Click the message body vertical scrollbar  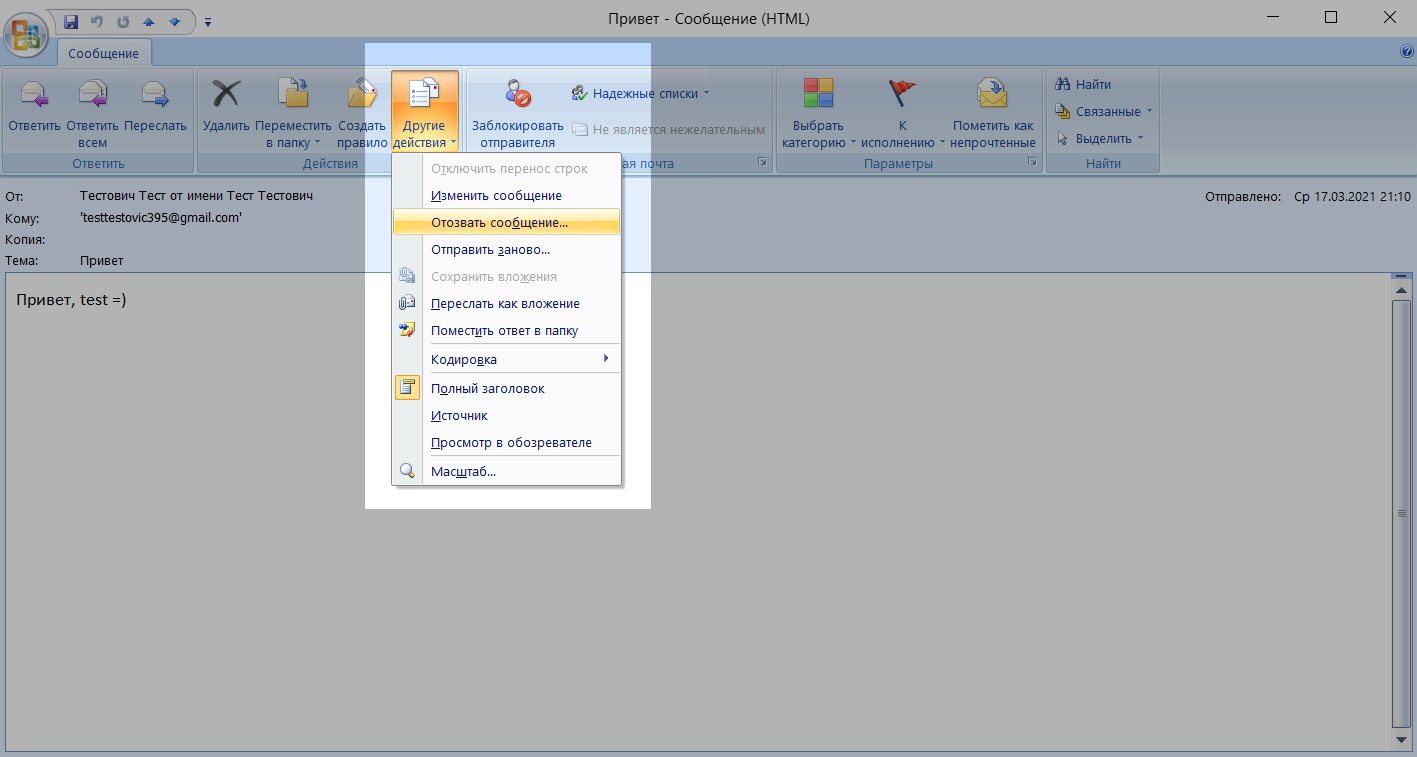(x=1400, y=512)
